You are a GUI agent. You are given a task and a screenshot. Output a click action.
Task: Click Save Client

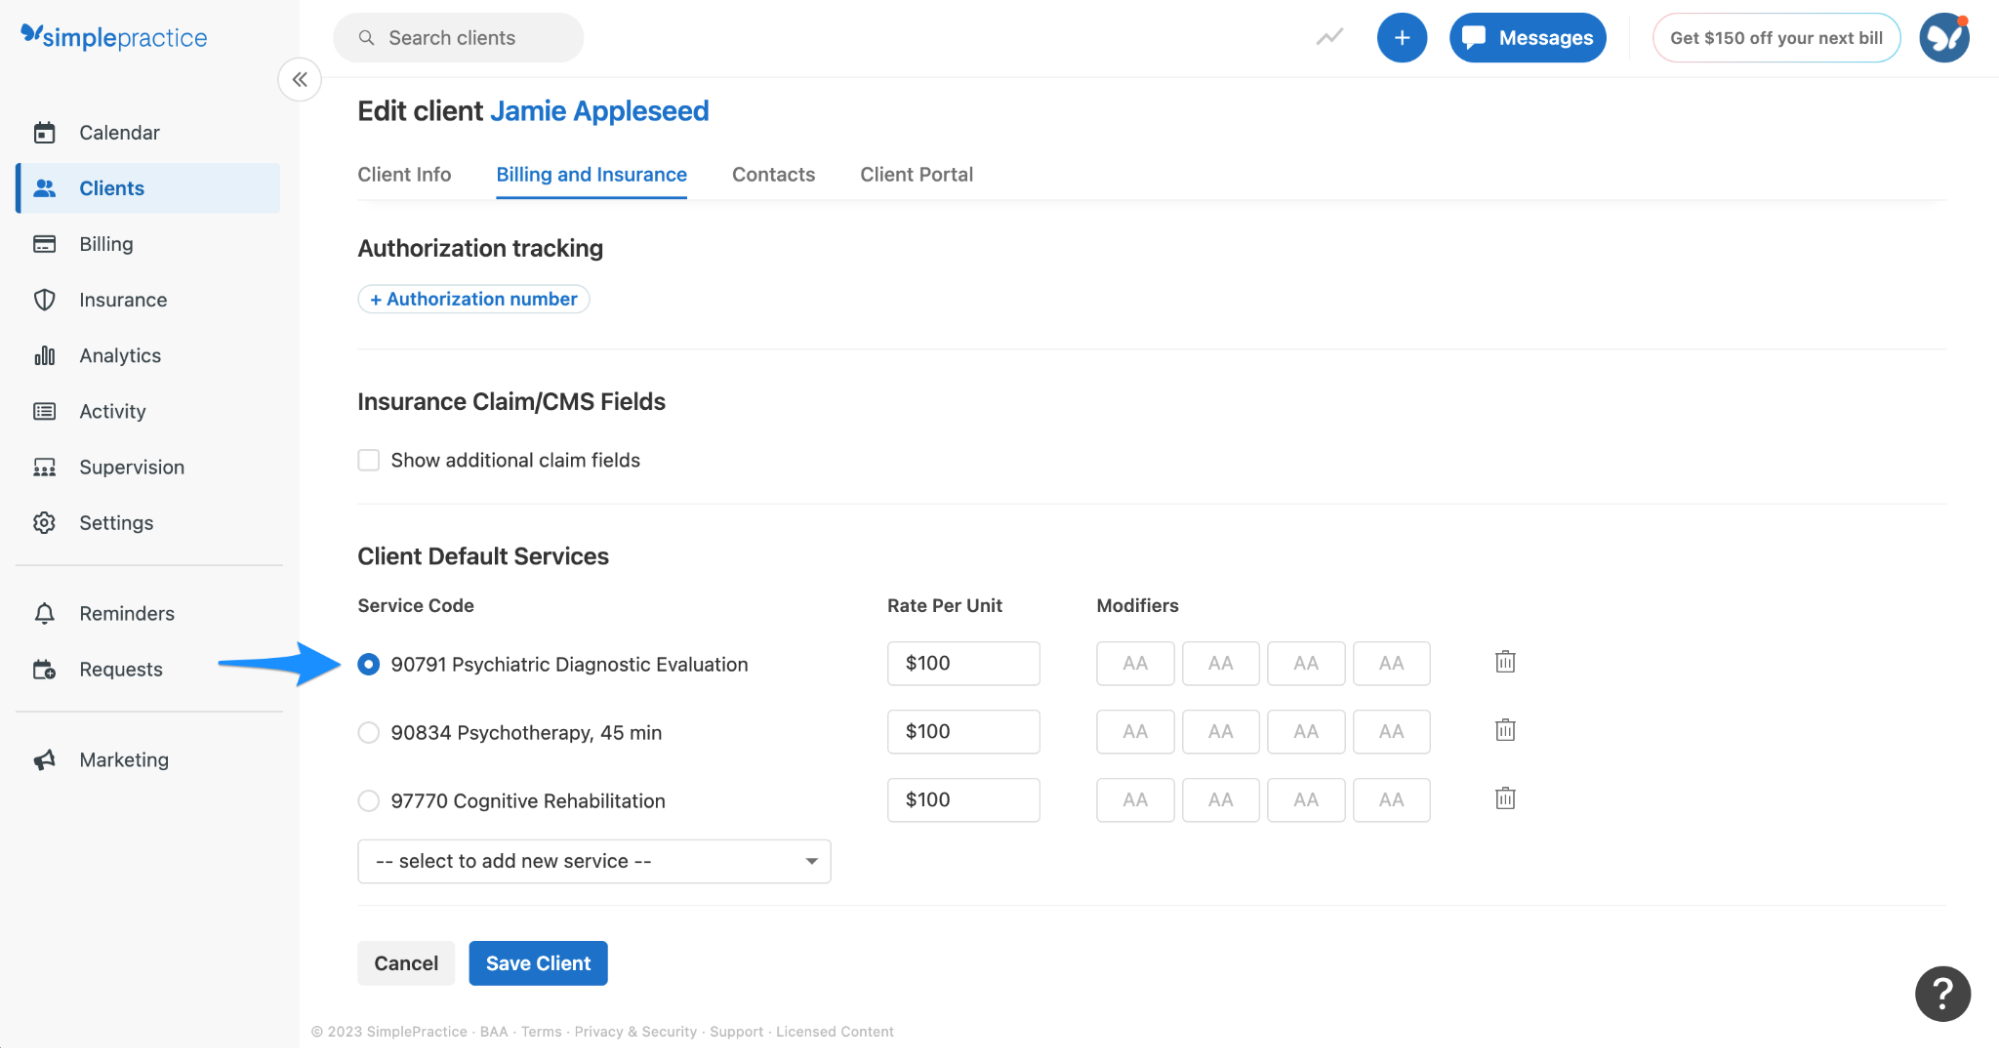click(x=538, y=963)
